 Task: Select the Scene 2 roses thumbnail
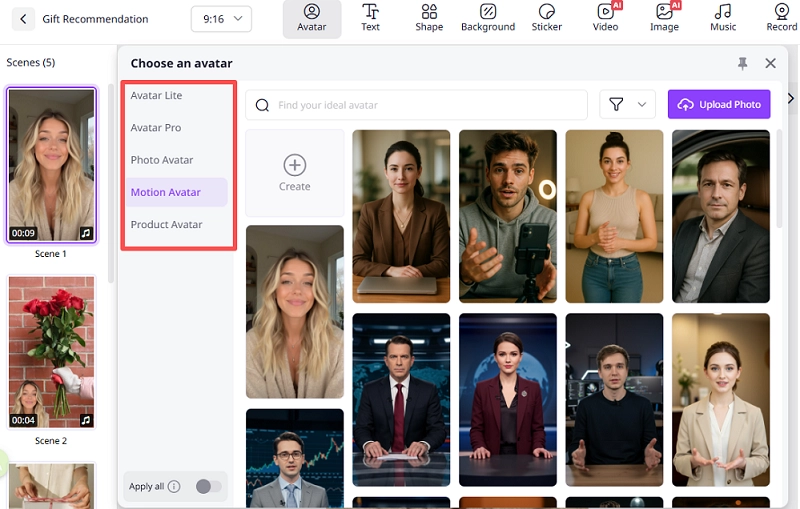(52, 352)
